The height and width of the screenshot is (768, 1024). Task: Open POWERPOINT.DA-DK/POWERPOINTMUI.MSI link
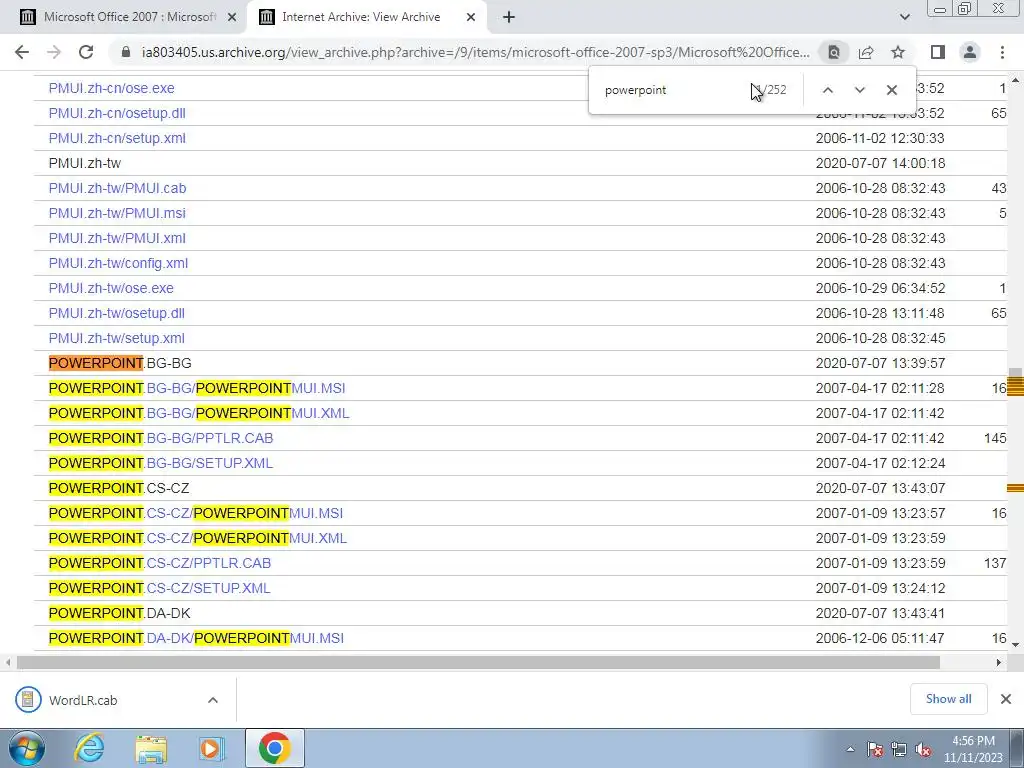pyautogui.click(x=197, y=638)
